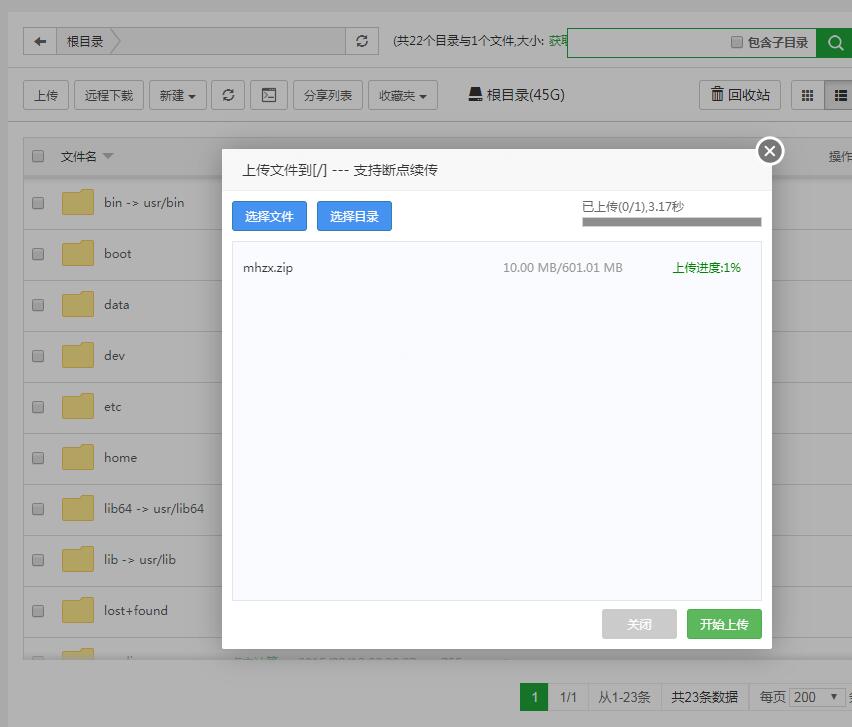Click 根目录 breadcrumb in path bar
852x727 pixels.
pos(85,41)
